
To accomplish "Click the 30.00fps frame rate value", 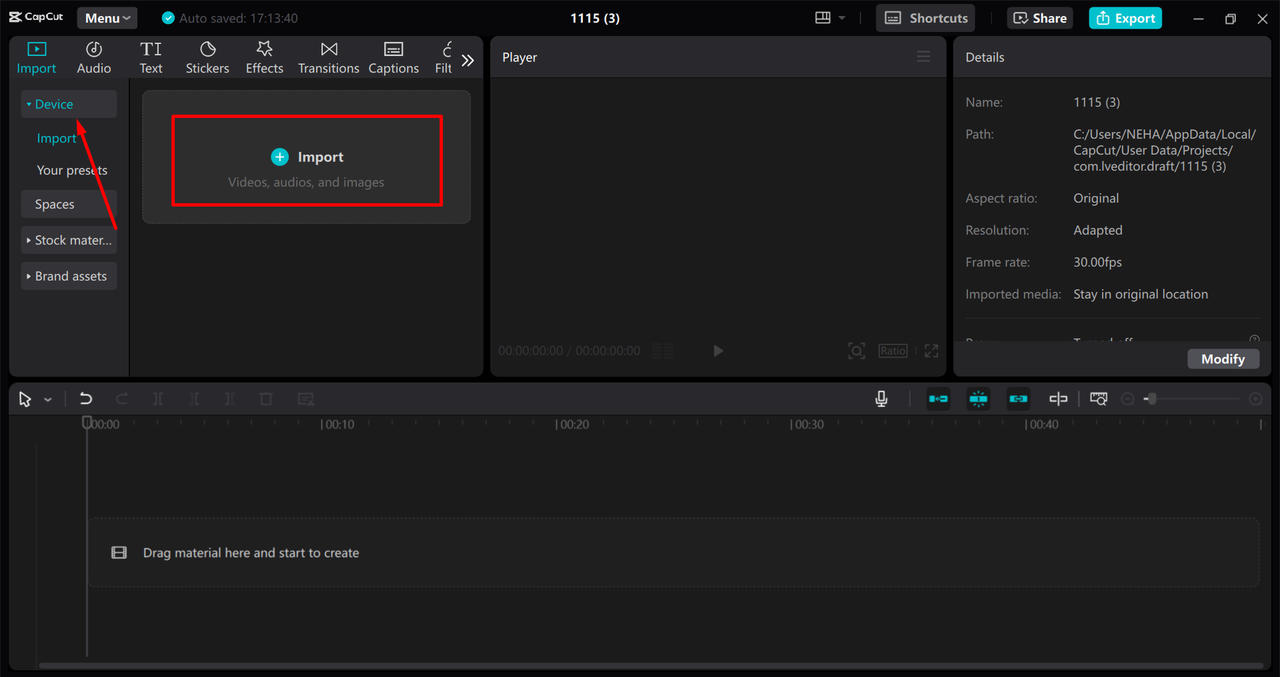I will tap(1098, 262).
